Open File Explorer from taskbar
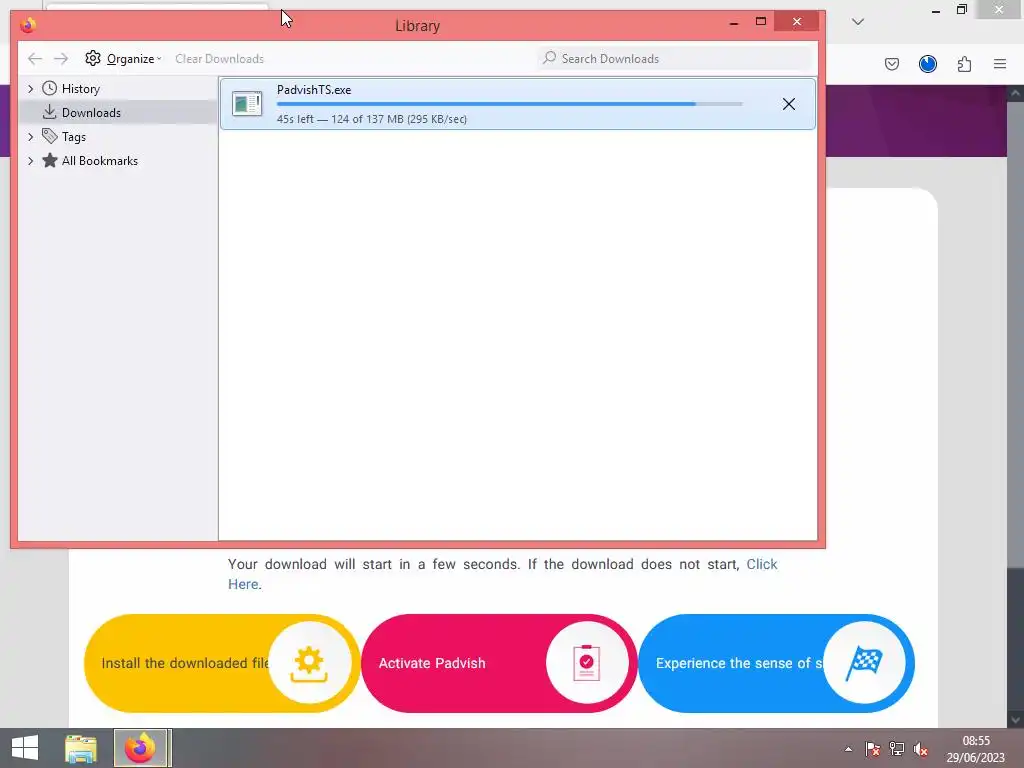This screenshot has width=1024, height=768. pos(81,748)
